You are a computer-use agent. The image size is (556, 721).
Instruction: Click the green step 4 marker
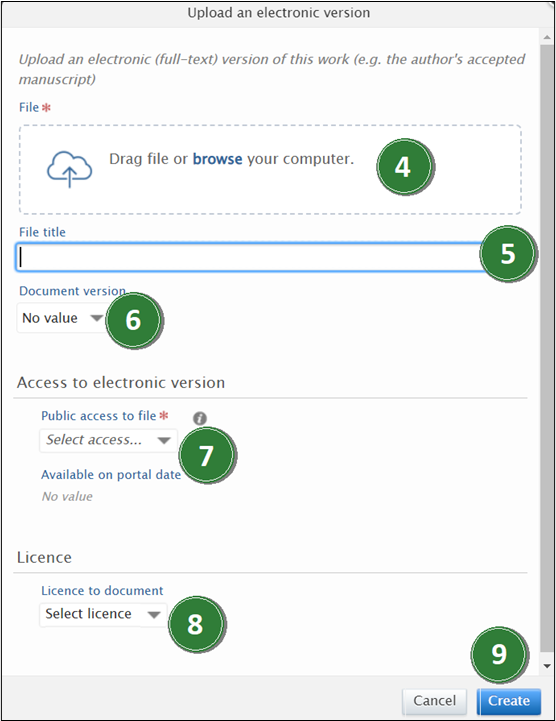coord(404,166)
